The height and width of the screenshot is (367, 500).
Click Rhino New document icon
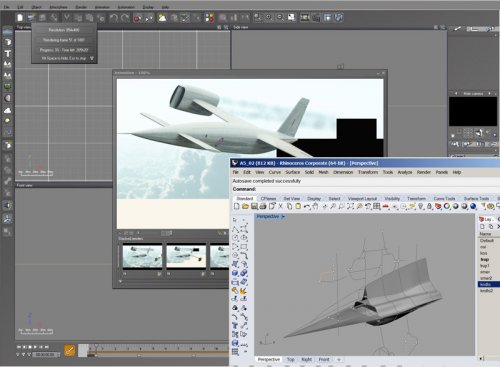(236, 206)
